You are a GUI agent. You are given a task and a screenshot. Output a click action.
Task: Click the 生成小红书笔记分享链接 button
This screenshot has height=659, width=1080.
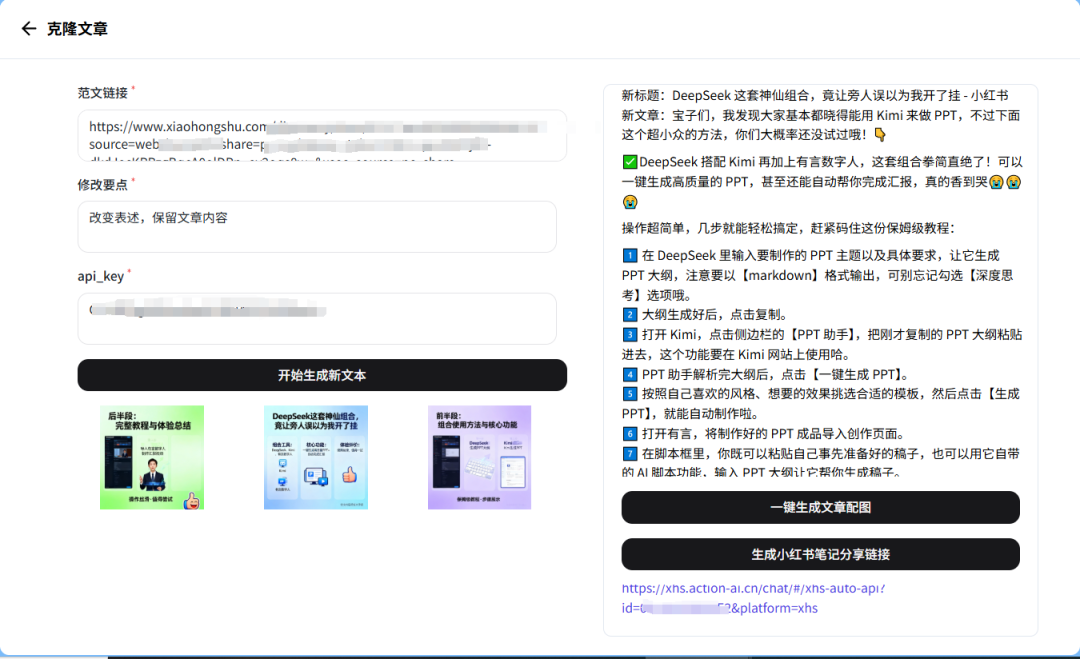tap(820, 554)
